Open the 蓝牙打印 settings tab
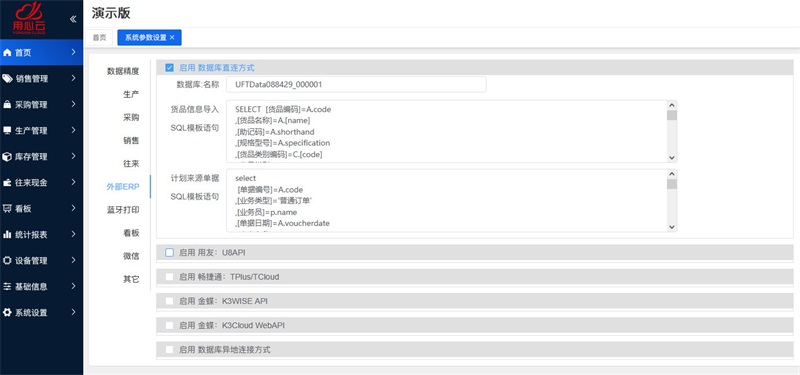The width and height of the screenshot is (800, 375). (x=123, y=210)
